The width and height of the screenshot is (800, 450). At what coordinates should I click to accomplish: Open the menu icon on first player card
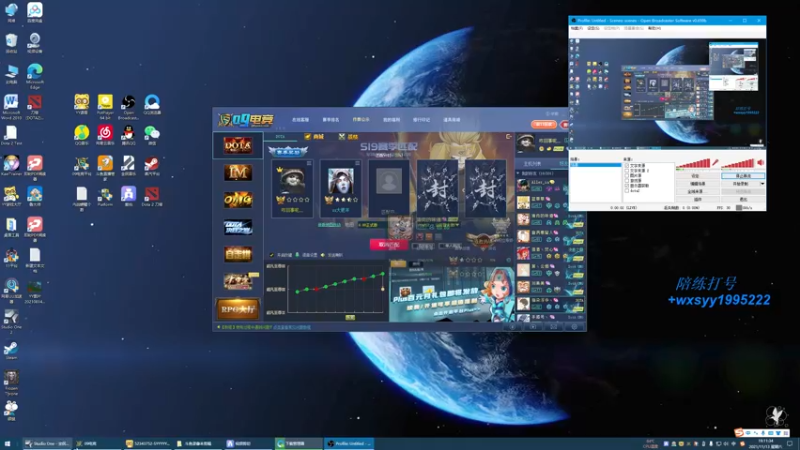point(309,163)
